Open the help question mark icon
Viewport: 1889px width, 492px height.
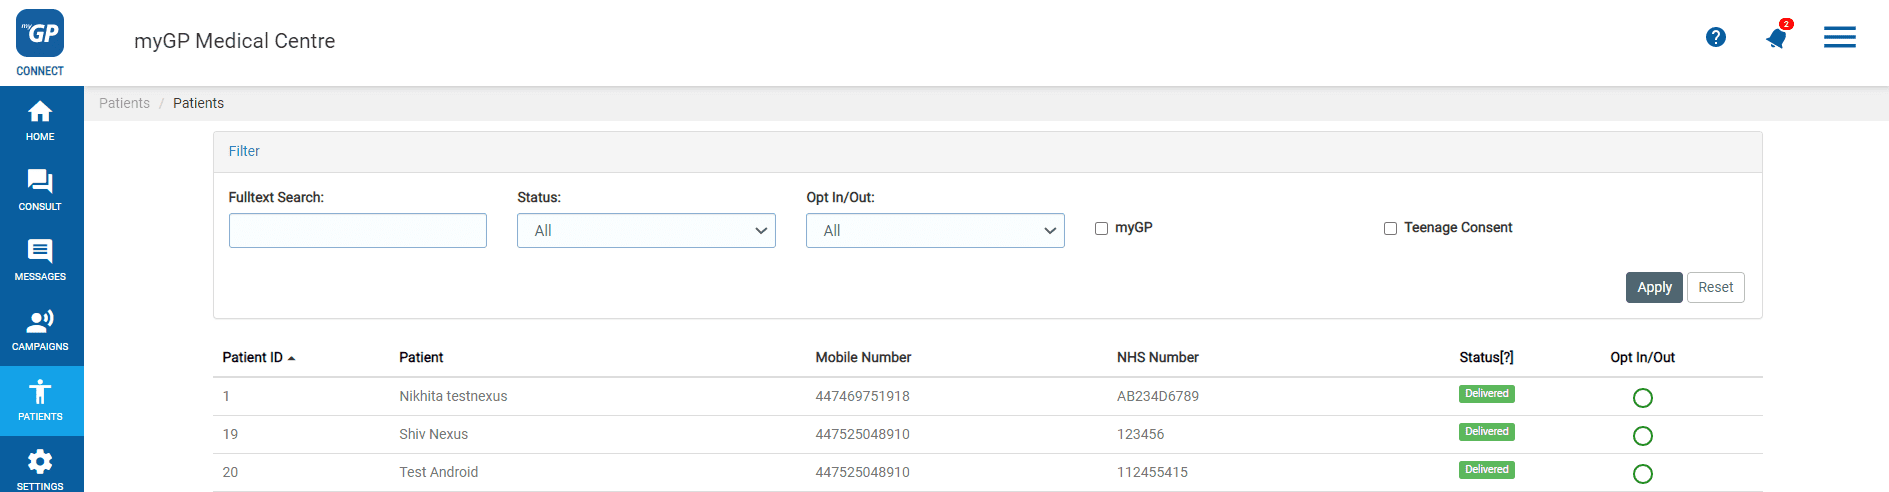(x=1716, y=37)
